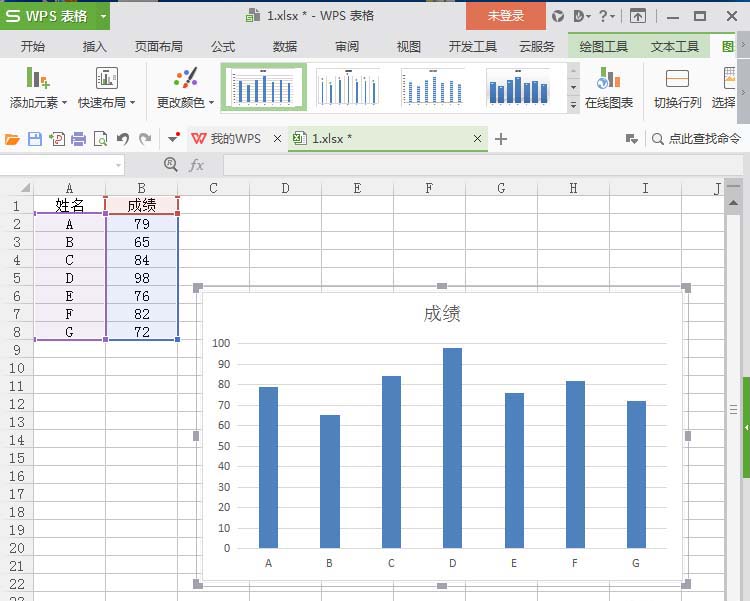Open the 插入 ribbon tab
This screenshot has height=601, width=750.
[94, 46]
